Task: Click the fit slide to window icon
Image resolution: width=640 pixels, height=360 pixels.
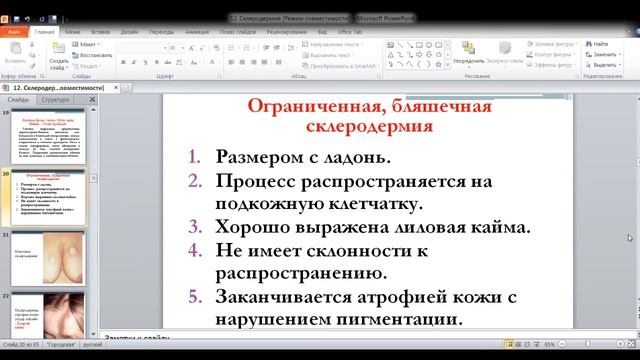Action: point(631,344)
